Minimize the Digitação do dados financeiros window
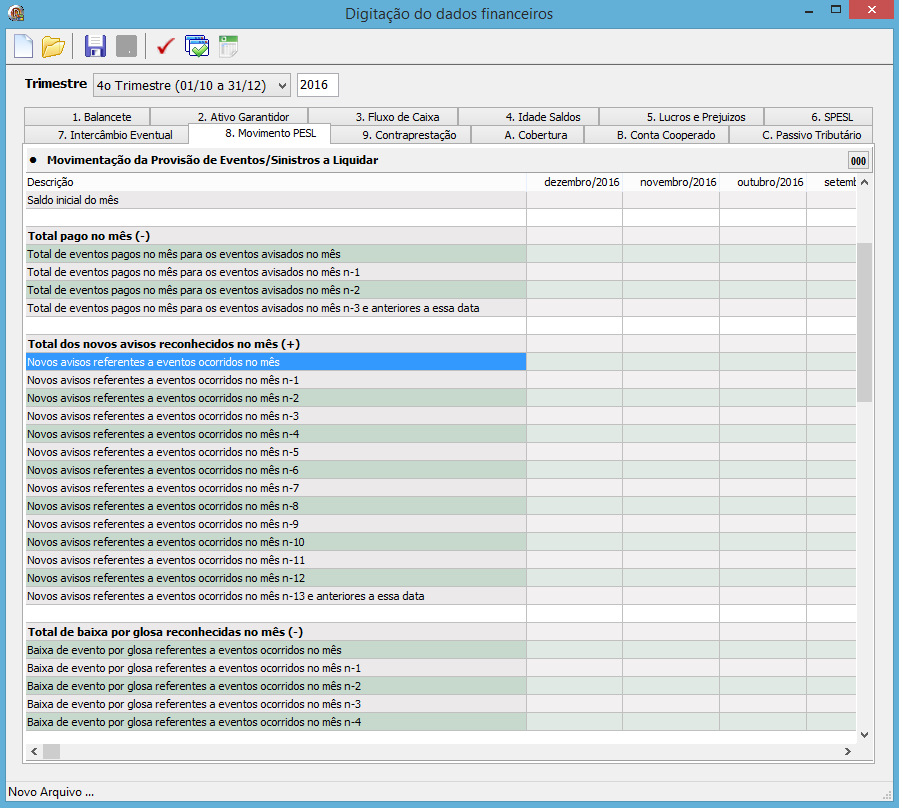 [809, 11]
